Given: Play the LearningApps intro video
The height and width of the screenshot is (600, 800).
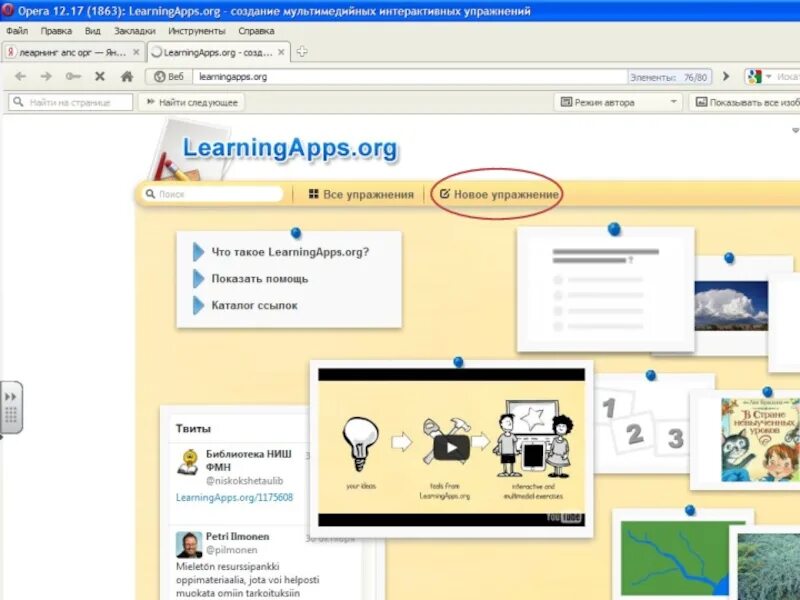Looking at the screenshot, I should click(452, 447).
